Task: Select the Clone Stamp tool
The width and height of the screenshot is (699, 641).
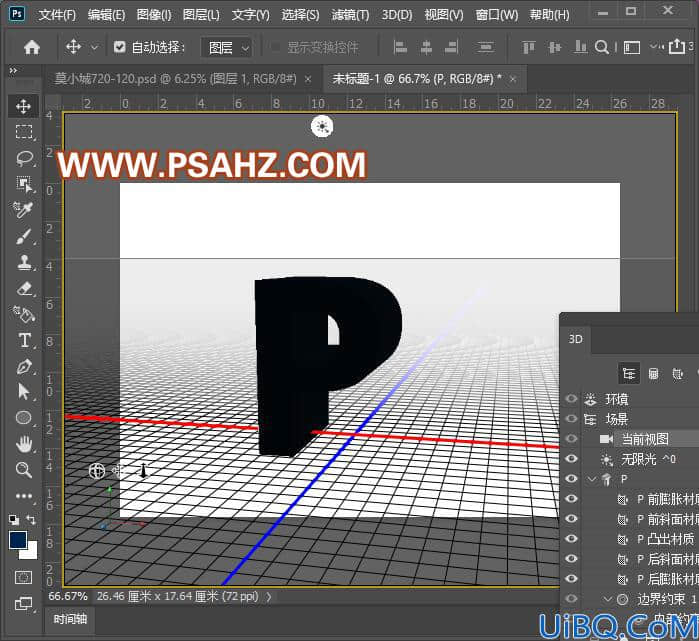Action: pyautogui.click(x=23, y=262)
